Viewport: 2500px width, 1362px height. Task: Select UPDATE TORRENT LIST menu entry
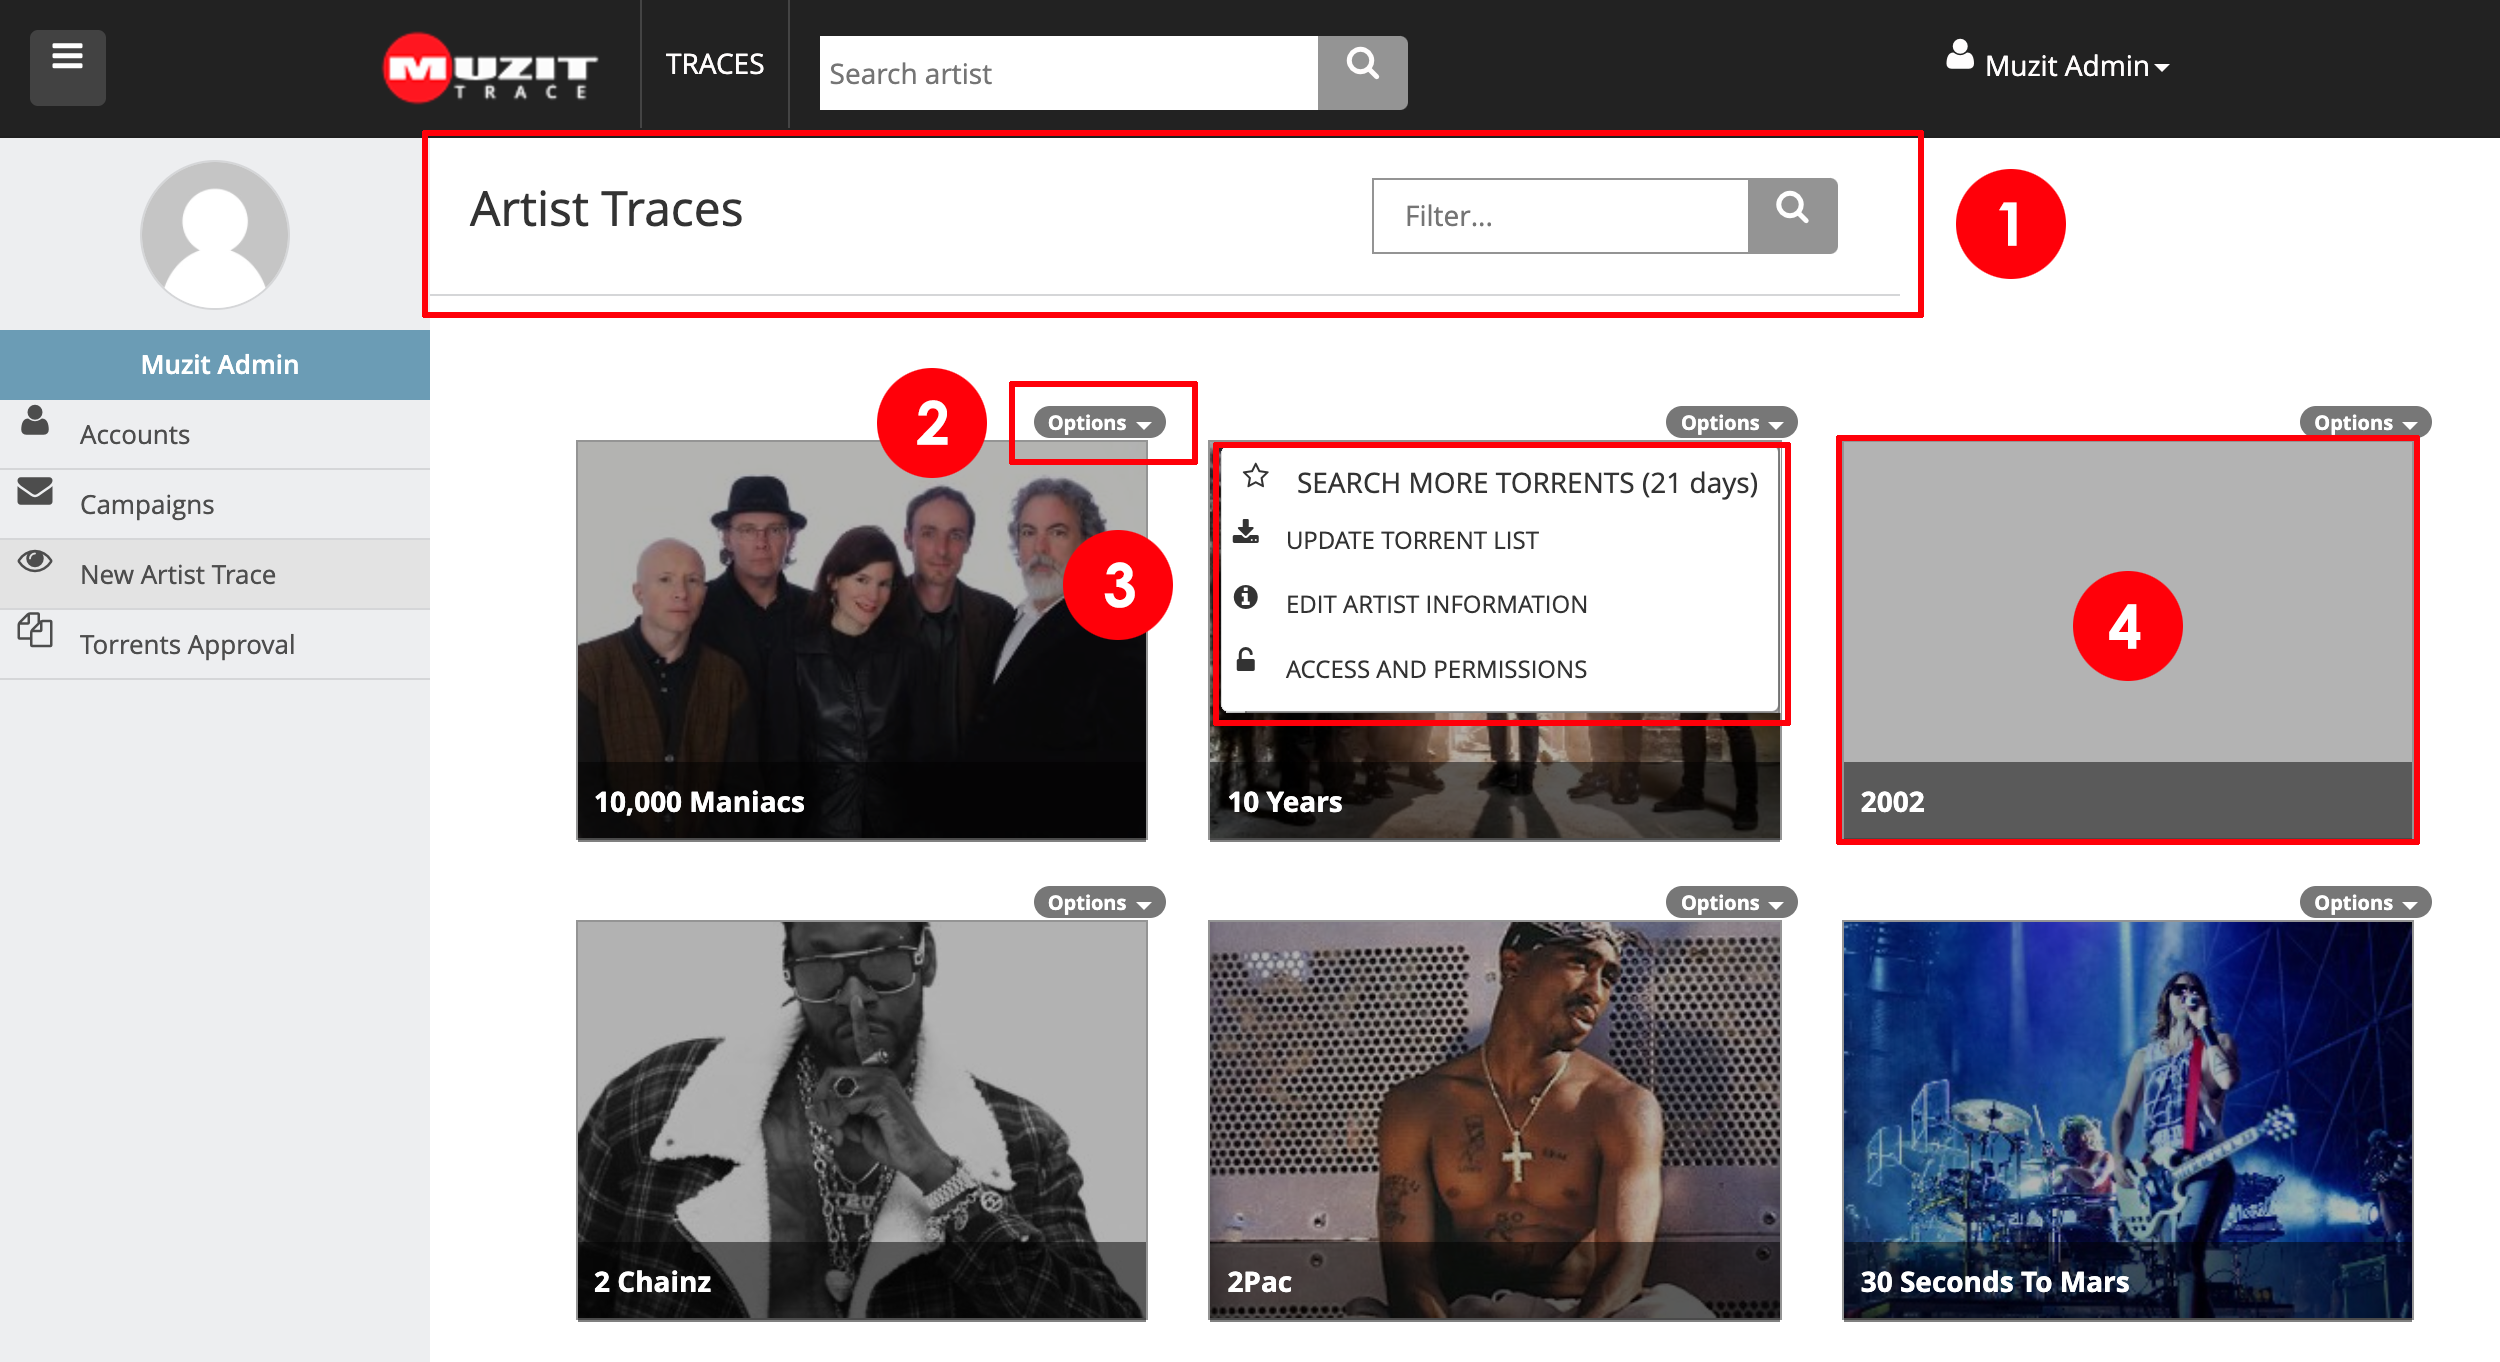pyautogui.click(x=1499, y=540)
